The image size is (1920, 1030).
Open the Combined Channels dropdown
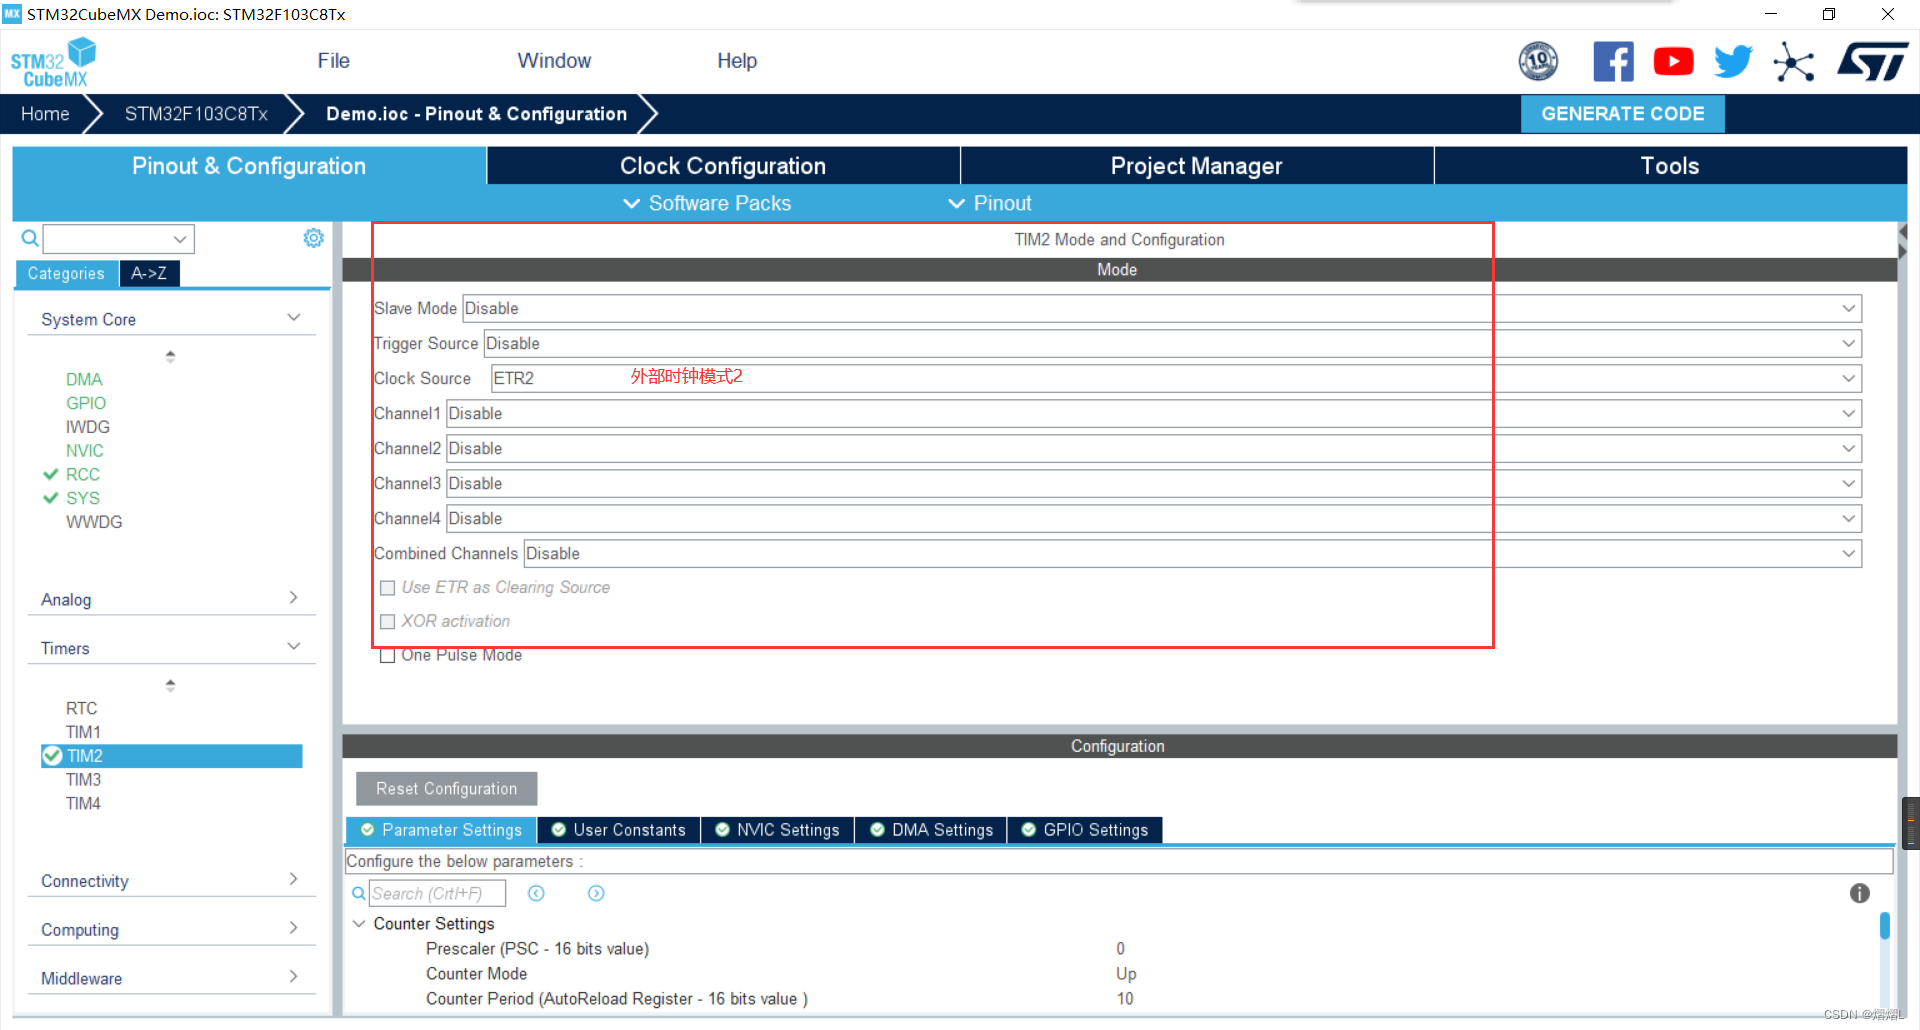tap(1193, 553)
